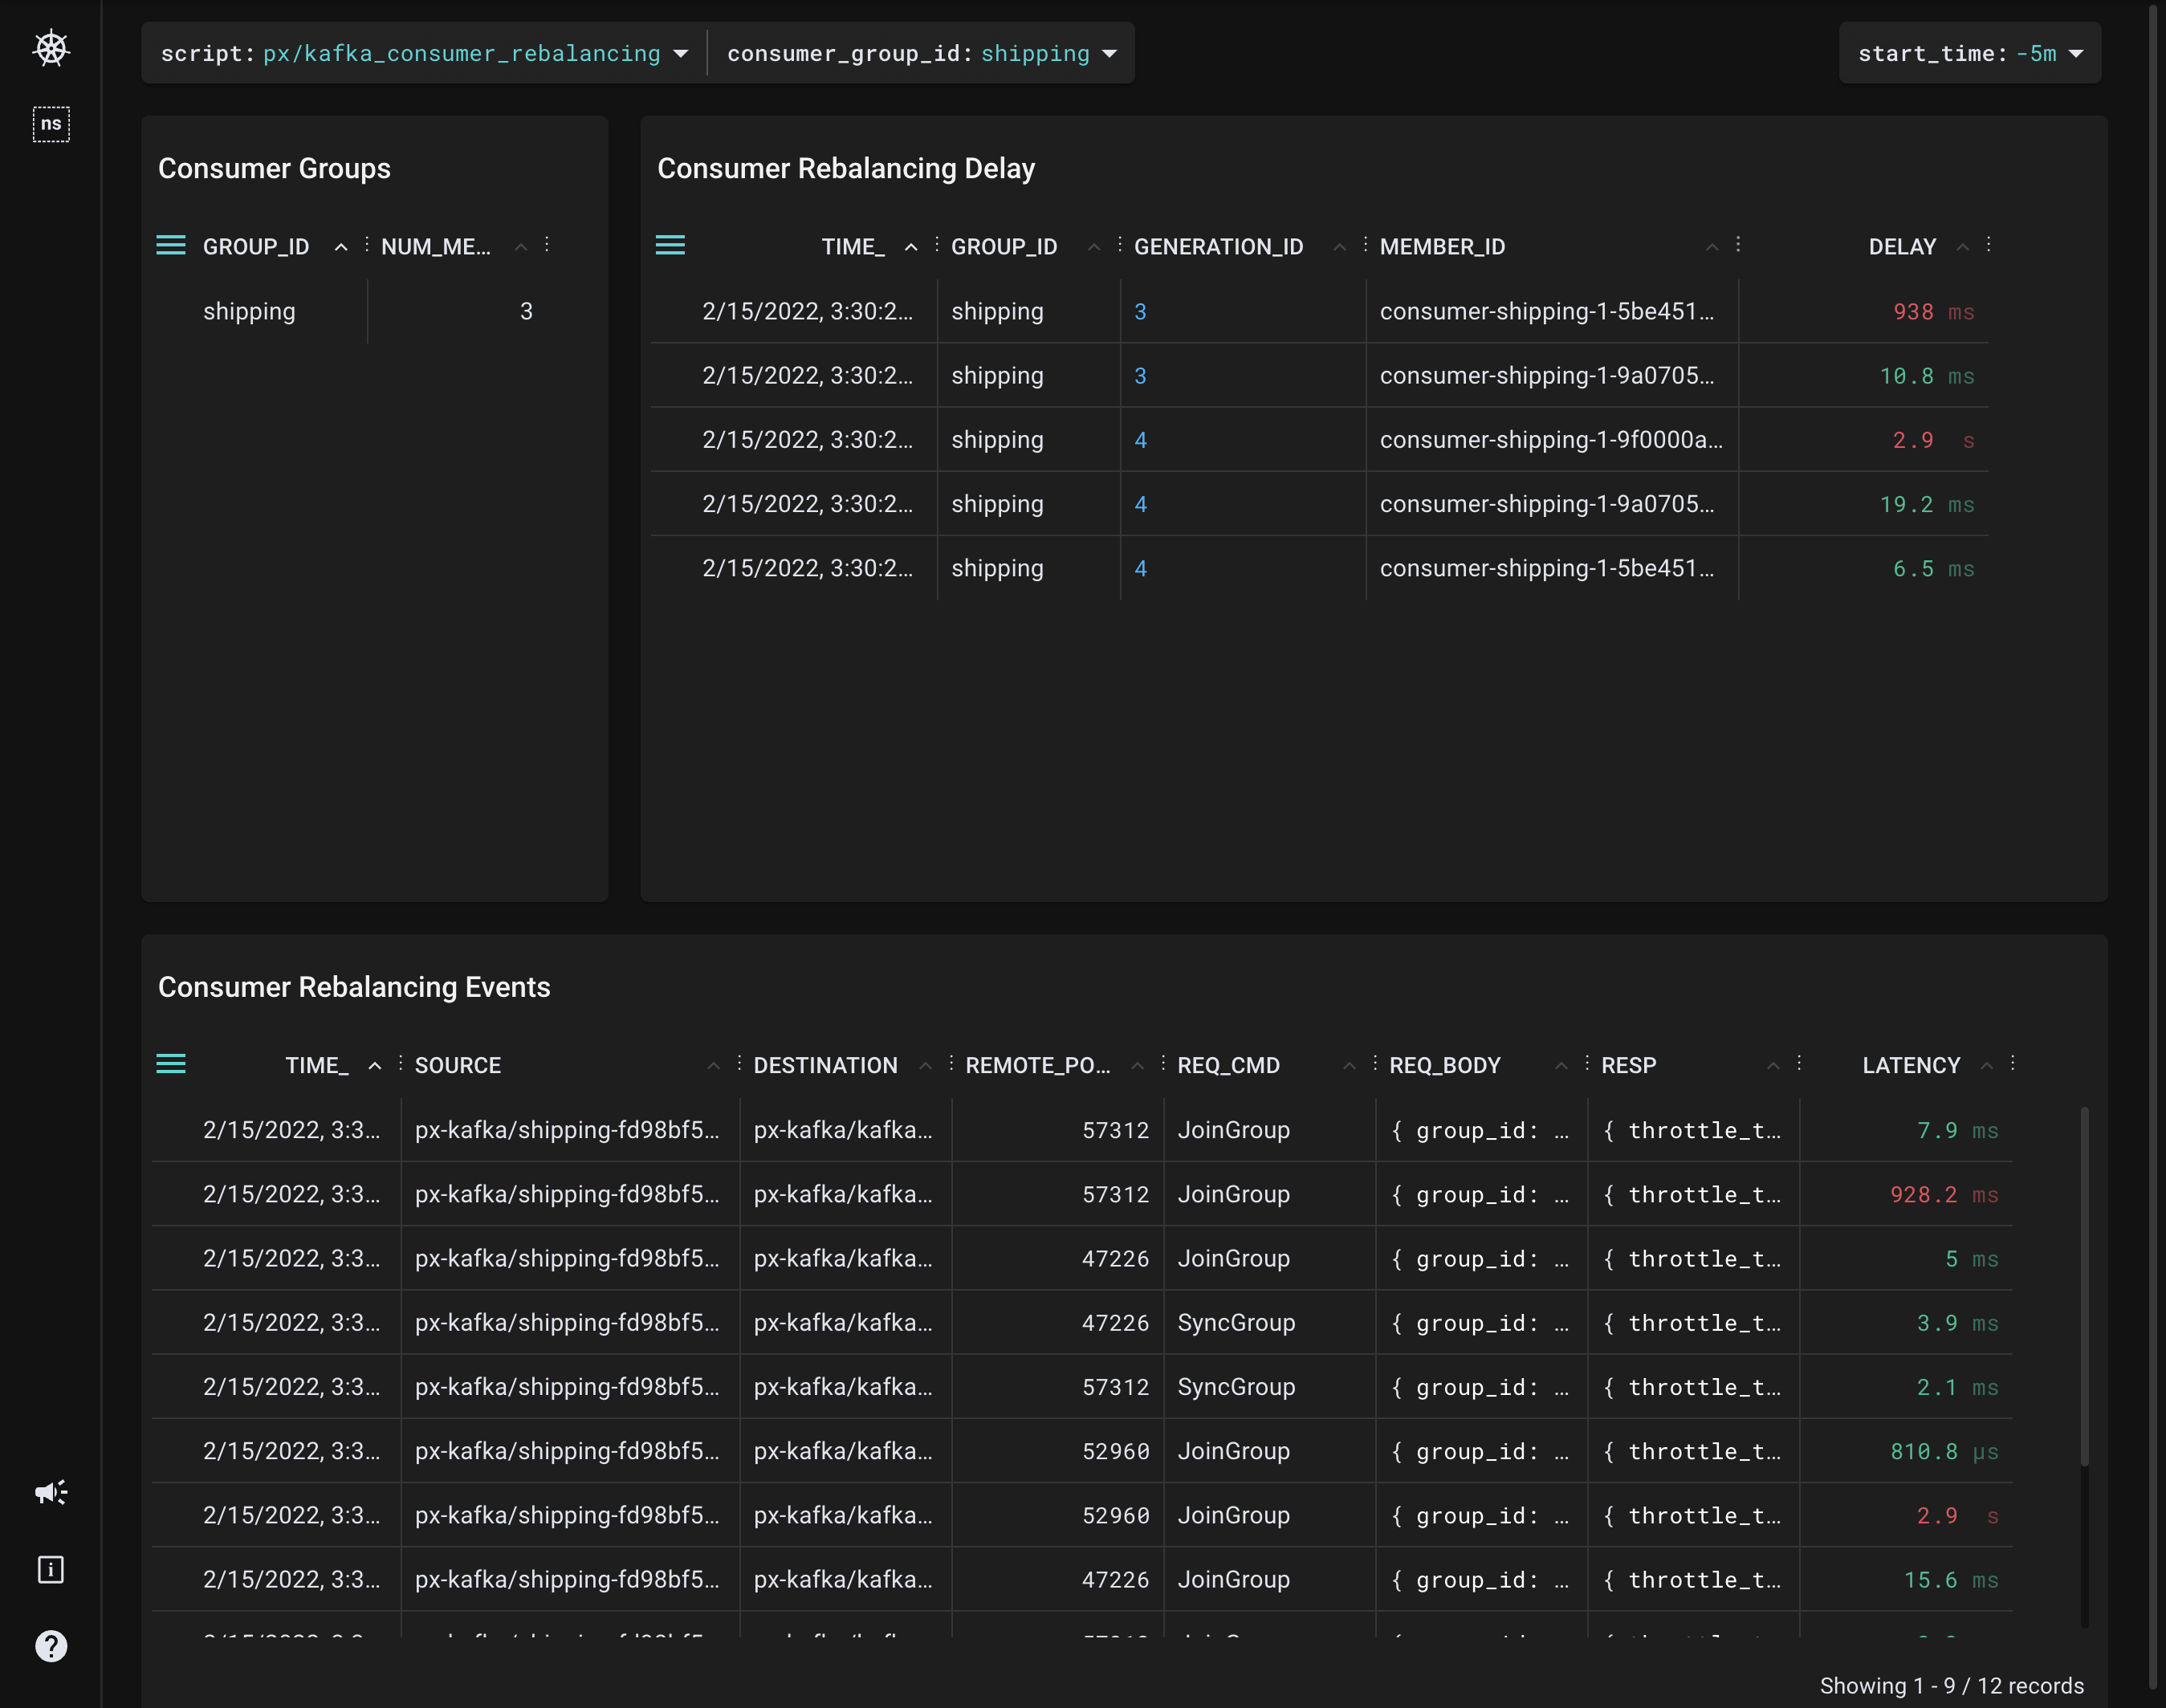Screen dimensions: 2166x1708
Task: Open Consumer Rebalancing Delay table hamburger menu
Action: pos(670,246)
